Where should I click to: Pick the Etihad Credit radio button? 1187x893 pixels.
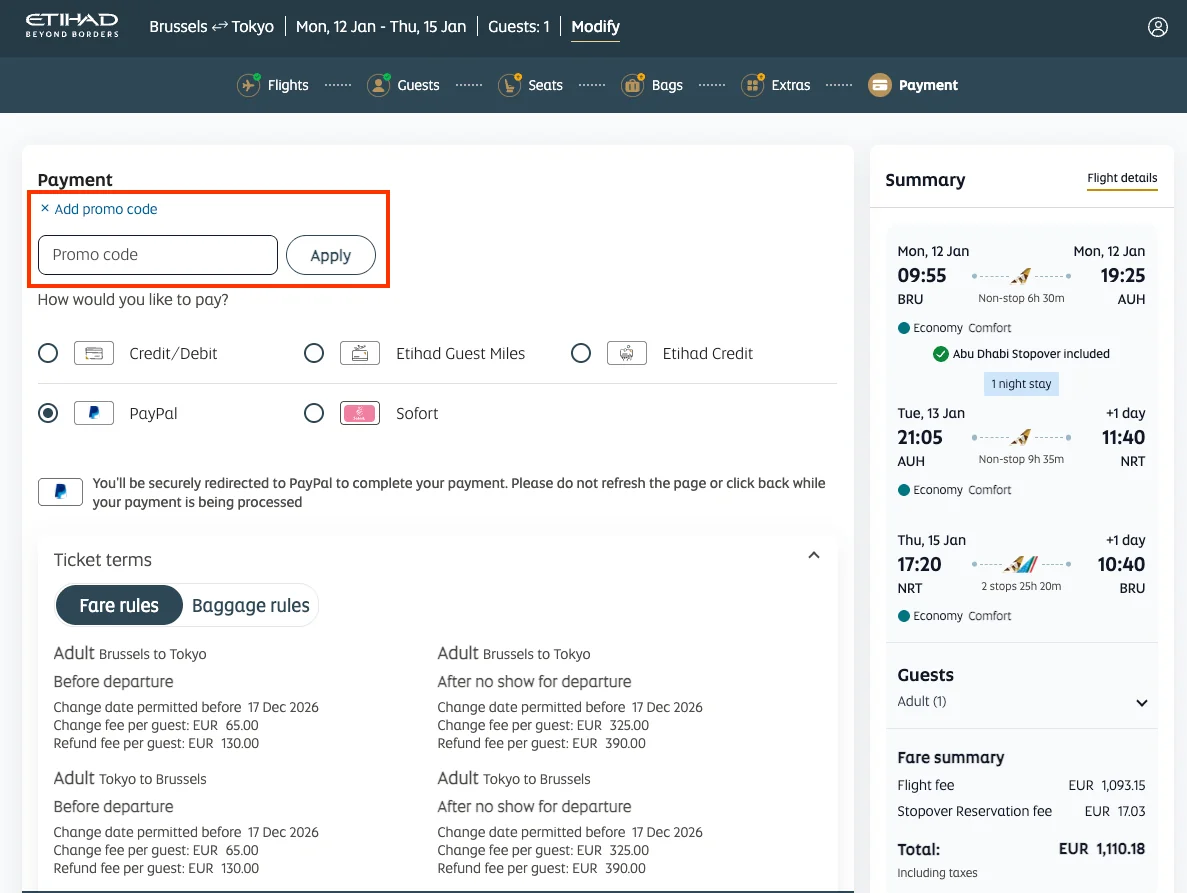coord(581,353)
